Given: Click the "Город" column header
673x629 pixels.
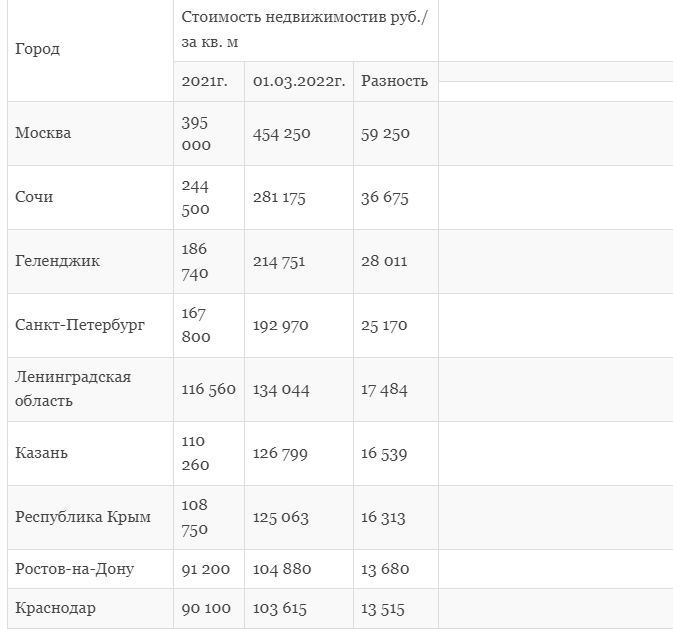Looking at the screenshot, I should pyautogui.click(x=38, y=49).
